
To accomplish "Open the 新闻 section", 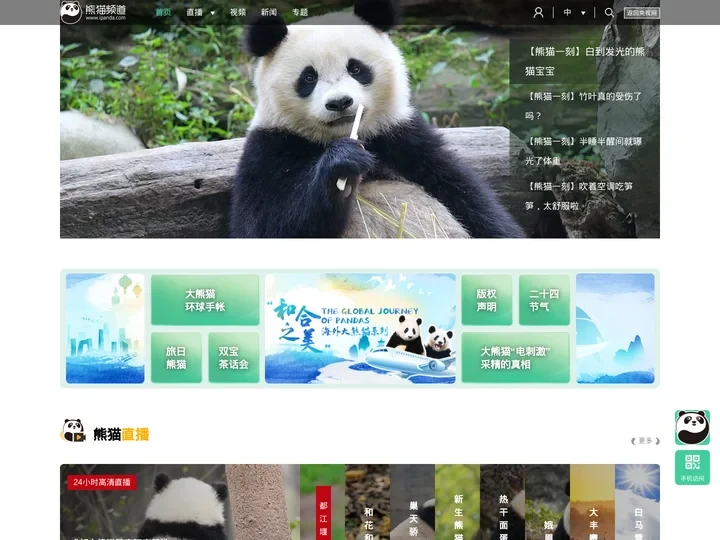I will click(269, 12).
